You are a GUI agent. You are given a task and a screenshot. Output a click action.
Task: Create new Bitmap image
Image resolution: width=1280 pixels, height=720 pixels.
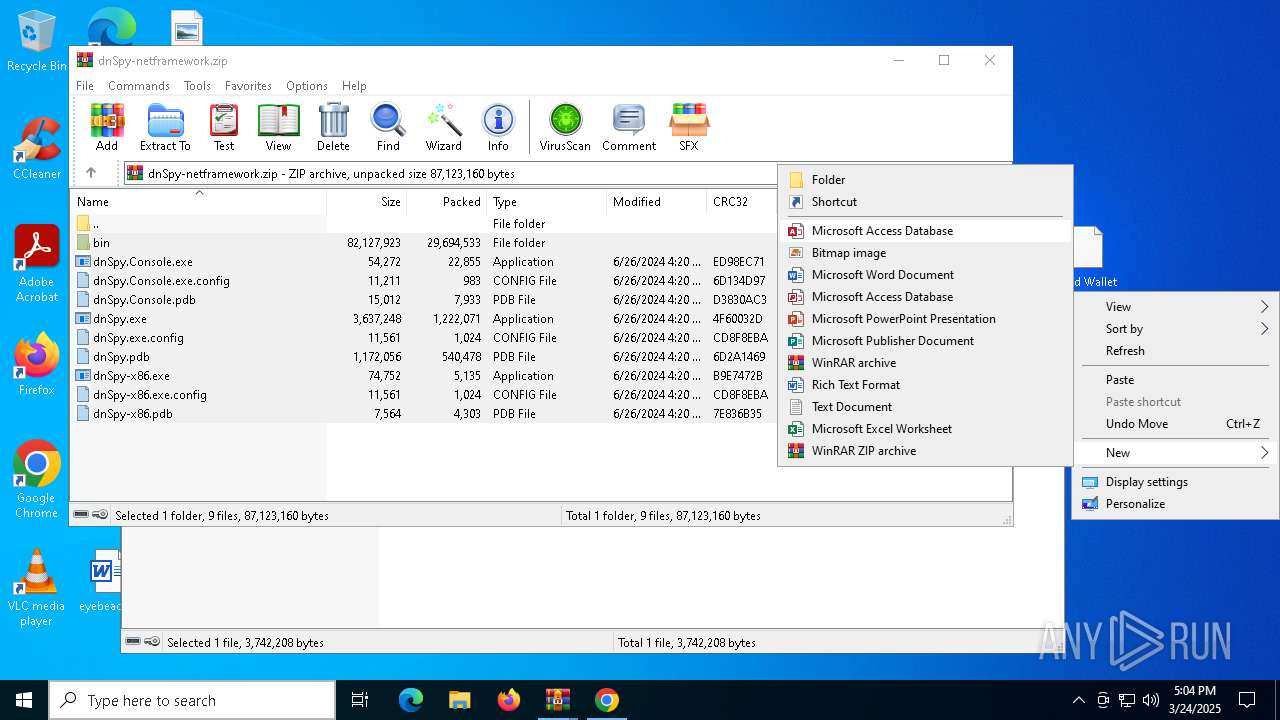click(925, 253)
